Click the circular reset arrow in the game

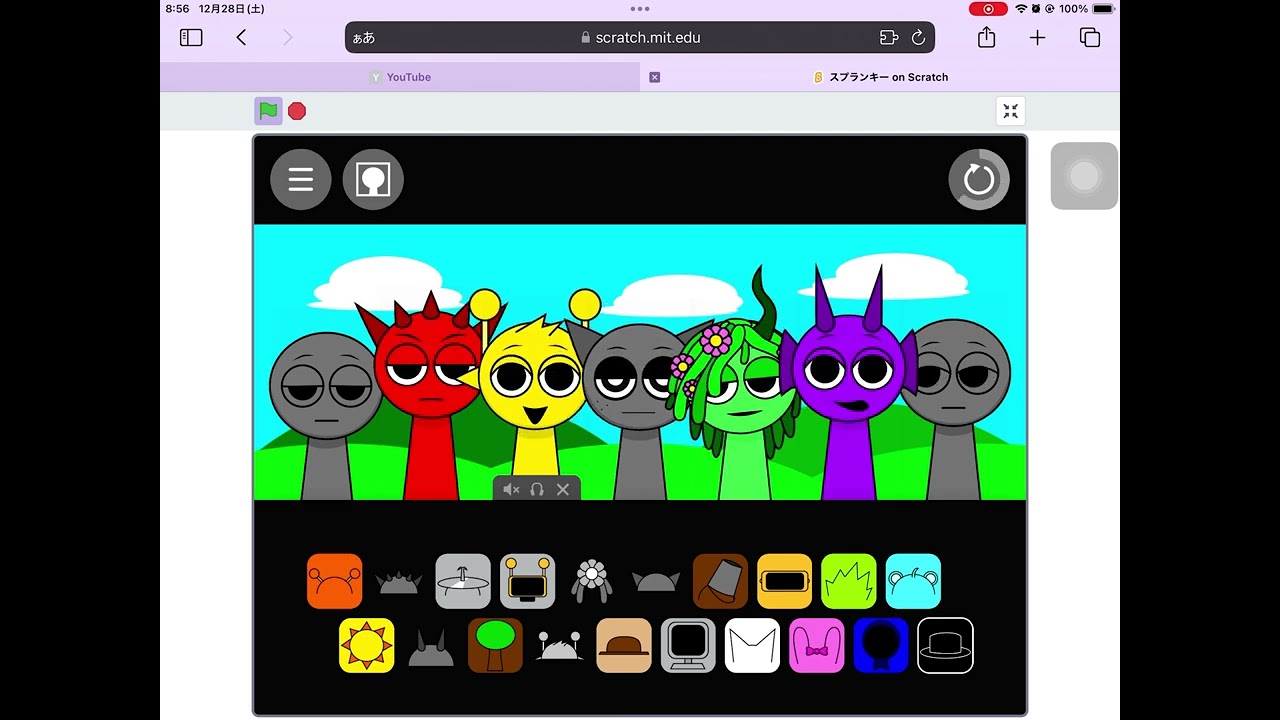979,180
